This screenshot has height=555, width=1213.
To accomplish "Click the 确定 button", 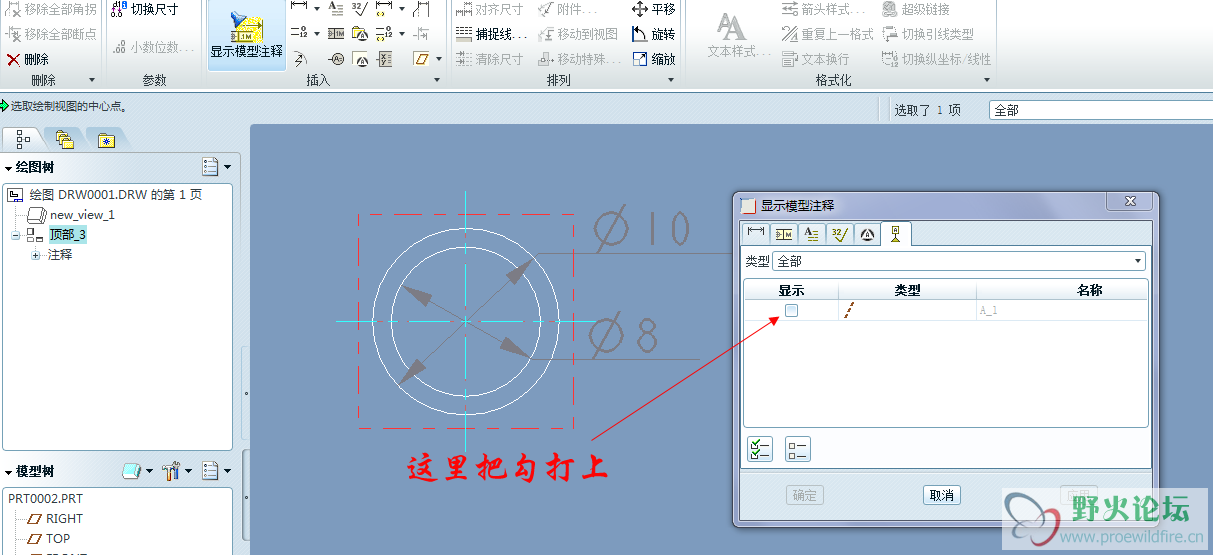I will coord(805,495).
